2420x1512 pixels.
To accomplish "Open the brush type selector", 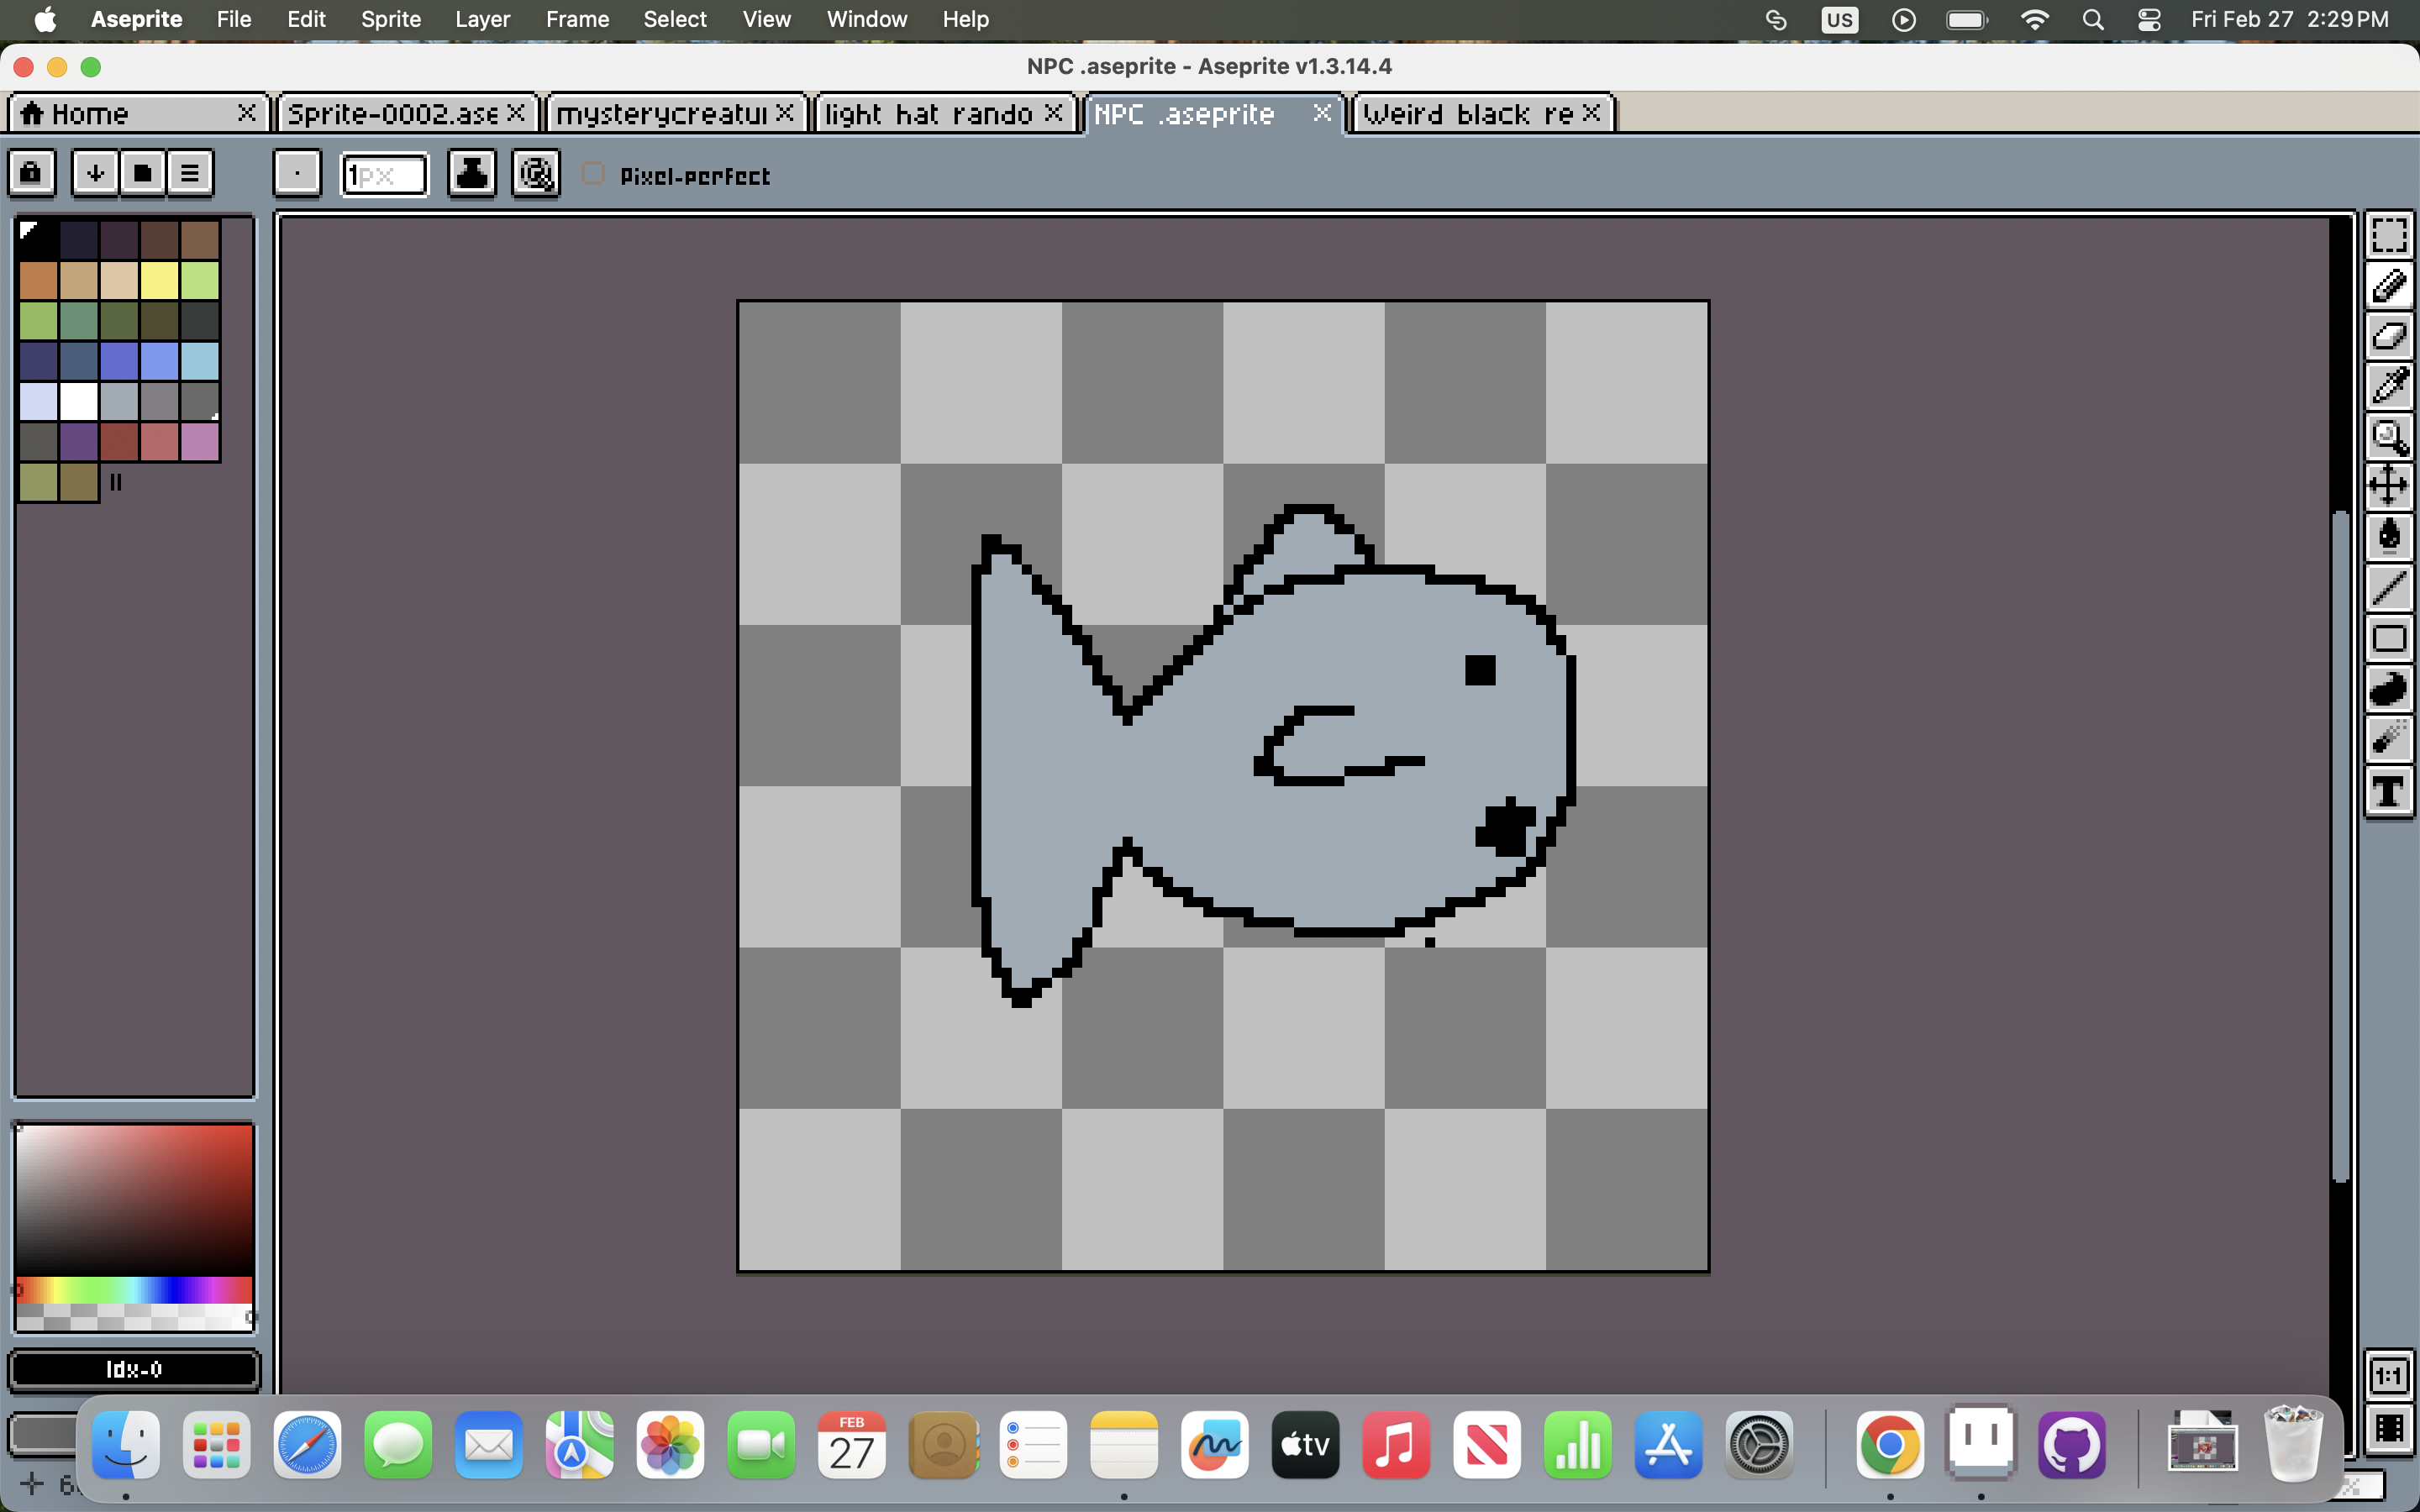I will [x=297, y=174].
